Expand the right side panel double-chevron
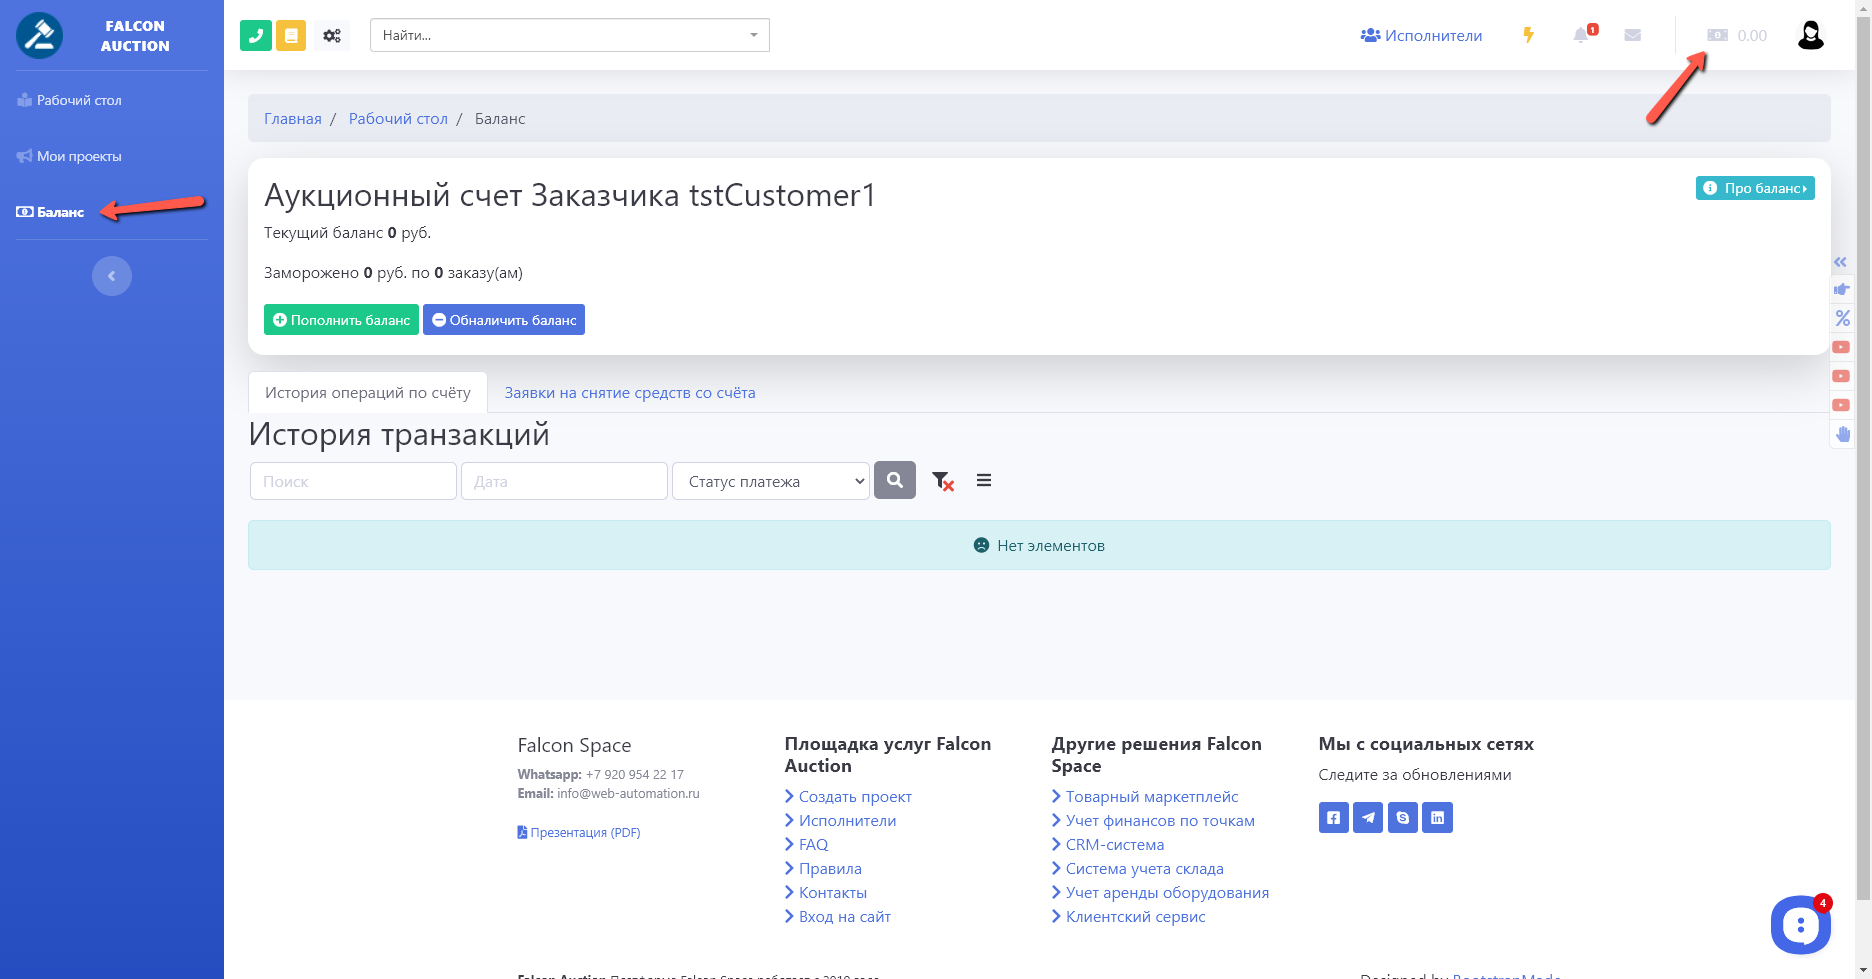This screenshot has height=979, width=1872. (x=1841, y=262)
